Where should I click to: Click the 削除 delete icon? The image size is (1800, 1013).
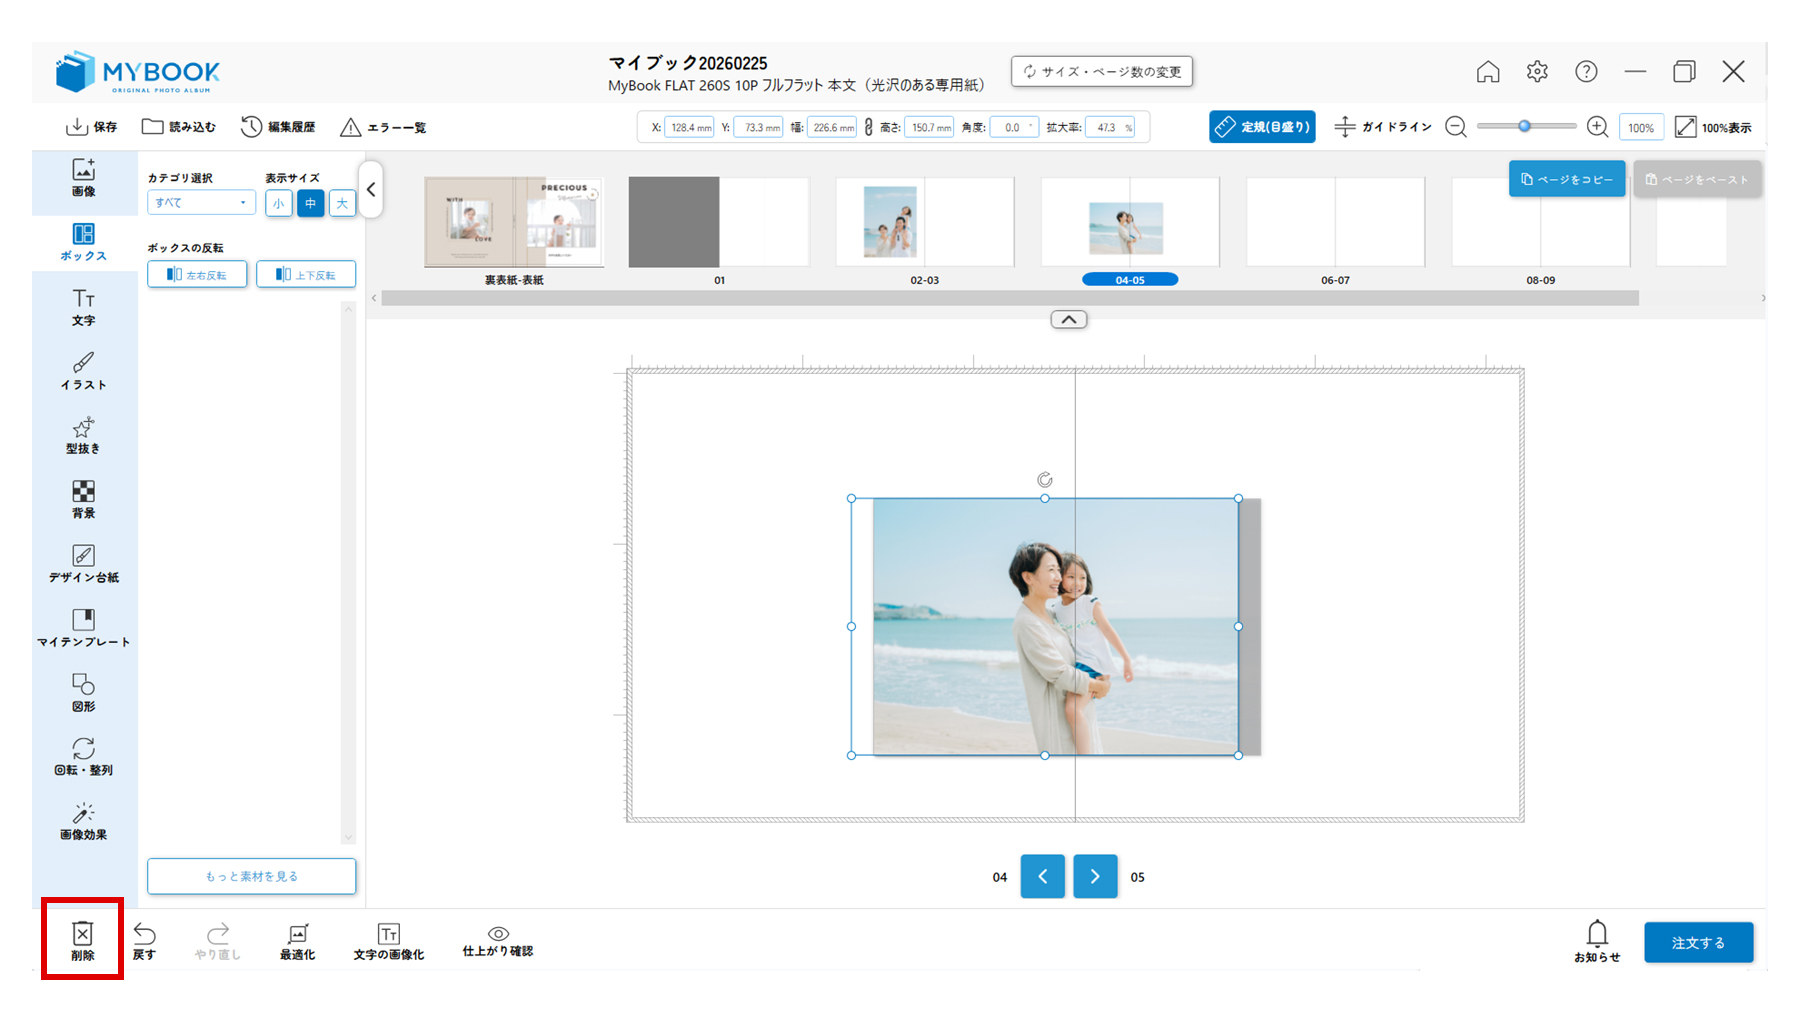[83, 941]
